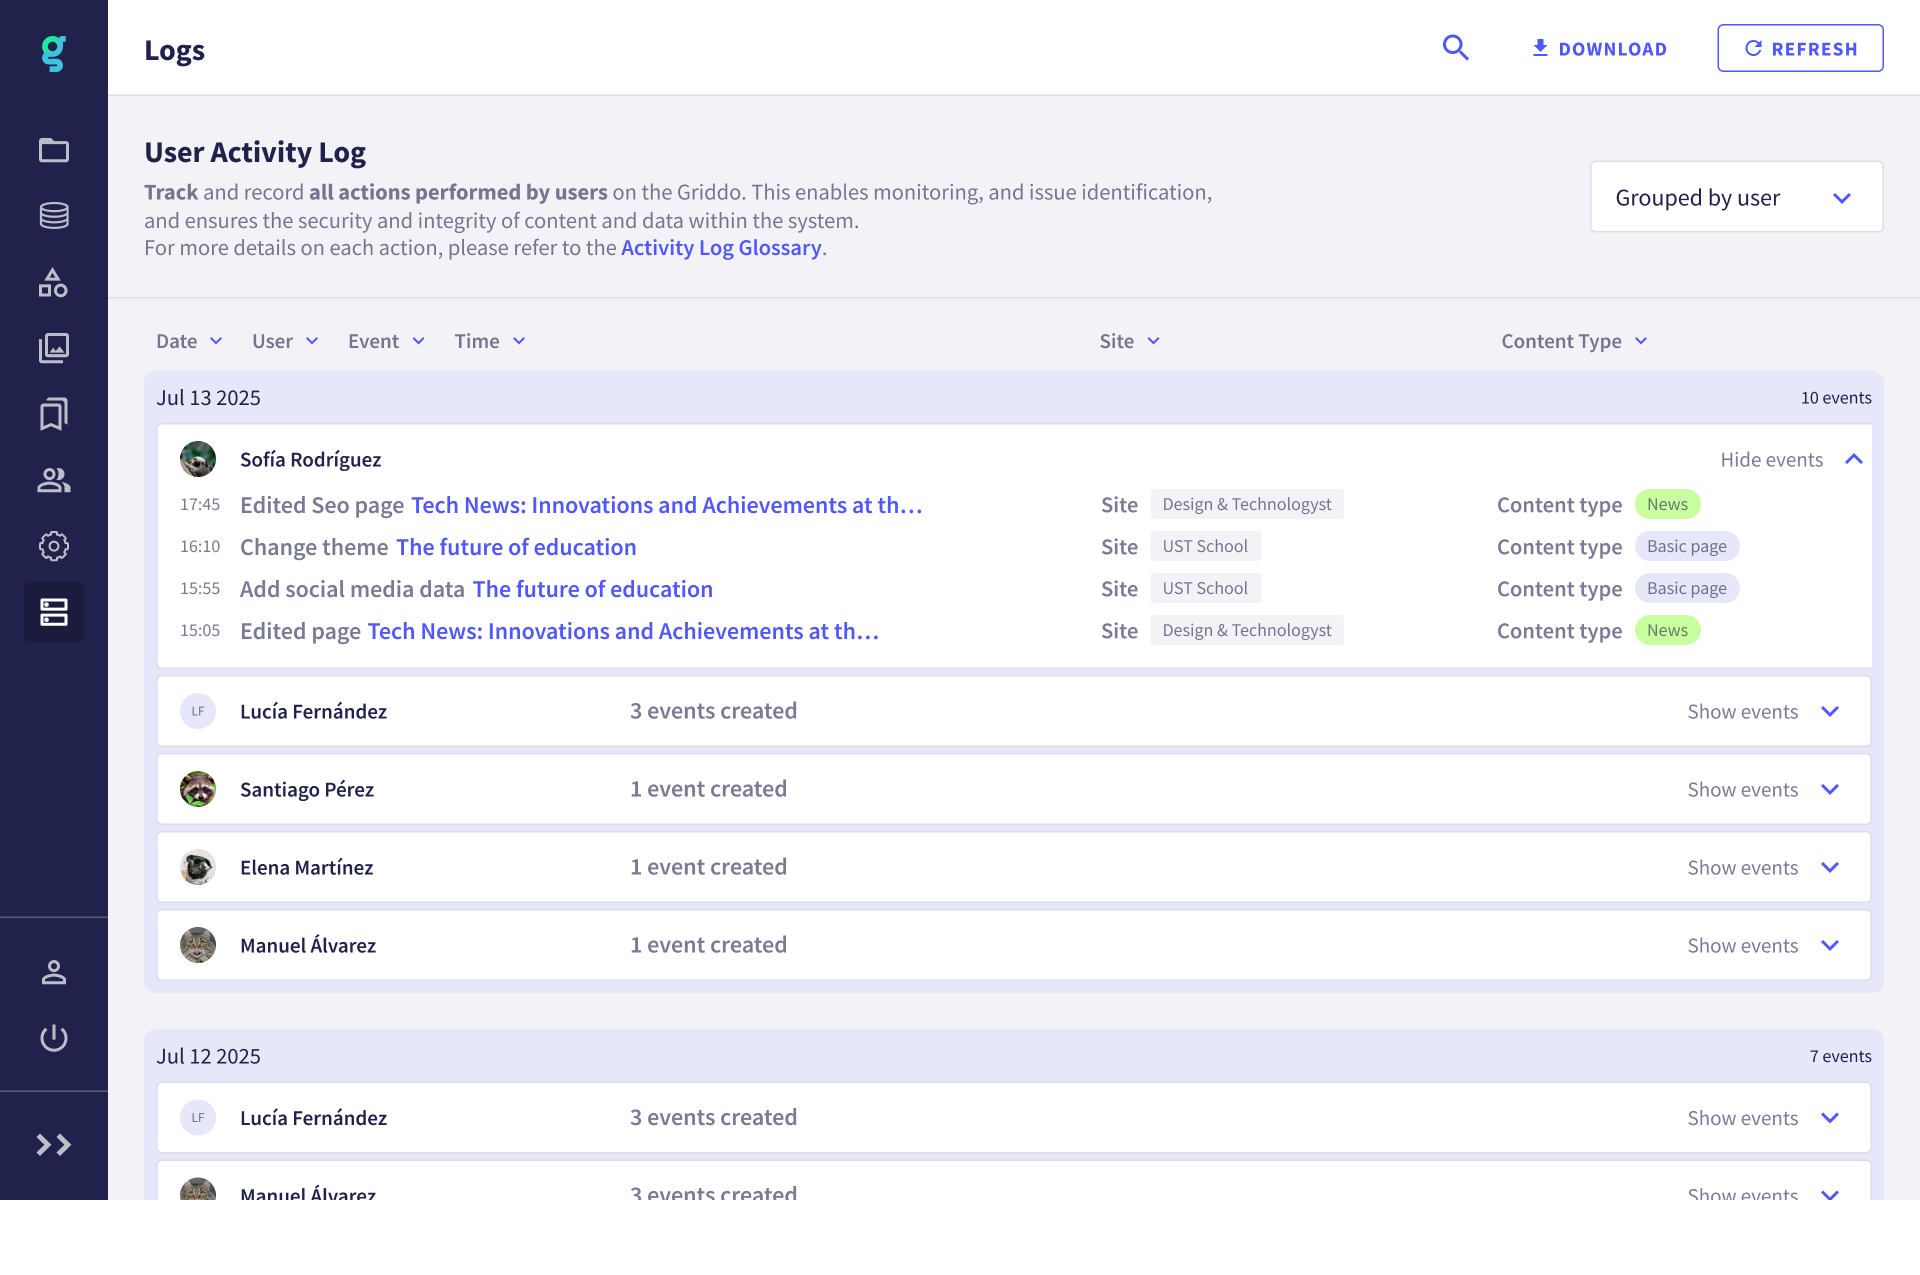Open the users management icon
This screenshot has height=1275, width=1920.
point(54,480)
